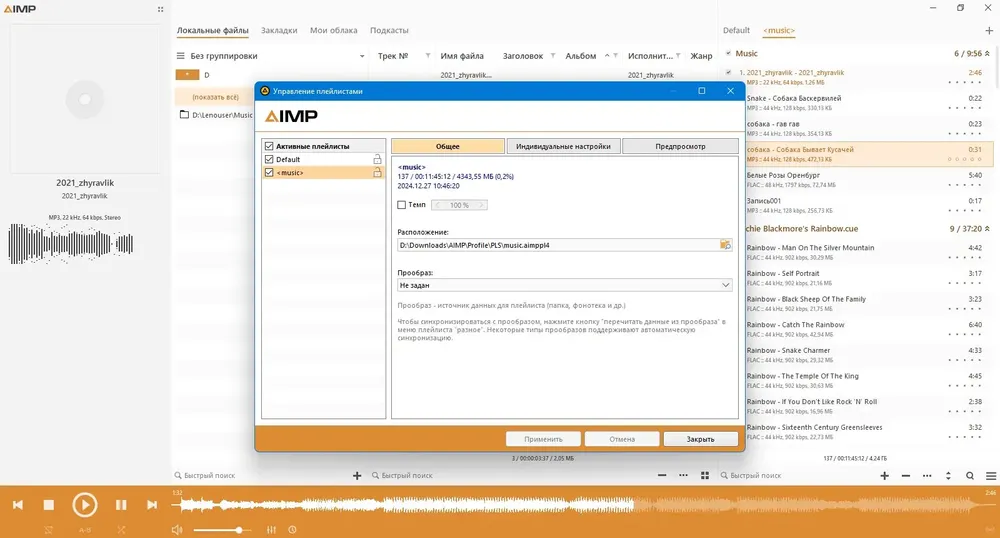Switch to grid view icon in file table
1000x538 pixels.
pos(705,476)
